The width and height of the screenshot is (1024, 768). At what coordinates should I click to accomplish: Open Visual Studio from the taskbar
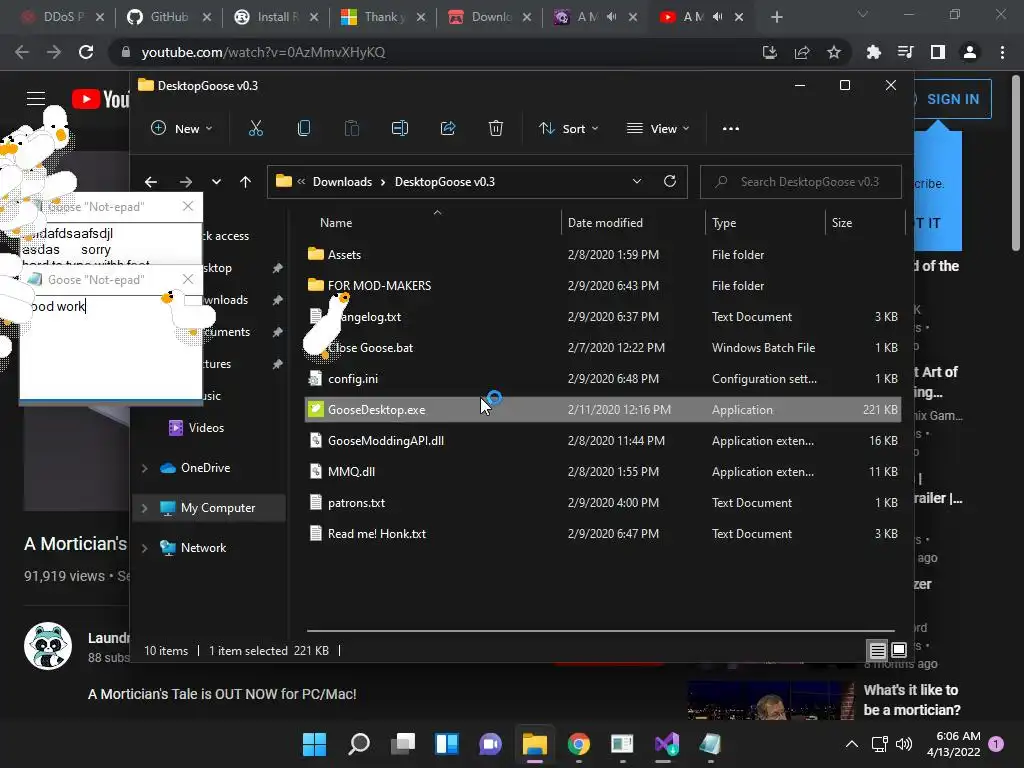tap(667, 744)
